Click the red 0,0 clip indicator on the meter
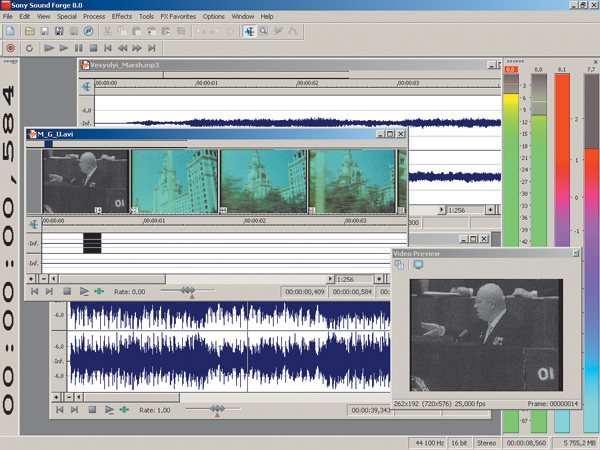 511,70
